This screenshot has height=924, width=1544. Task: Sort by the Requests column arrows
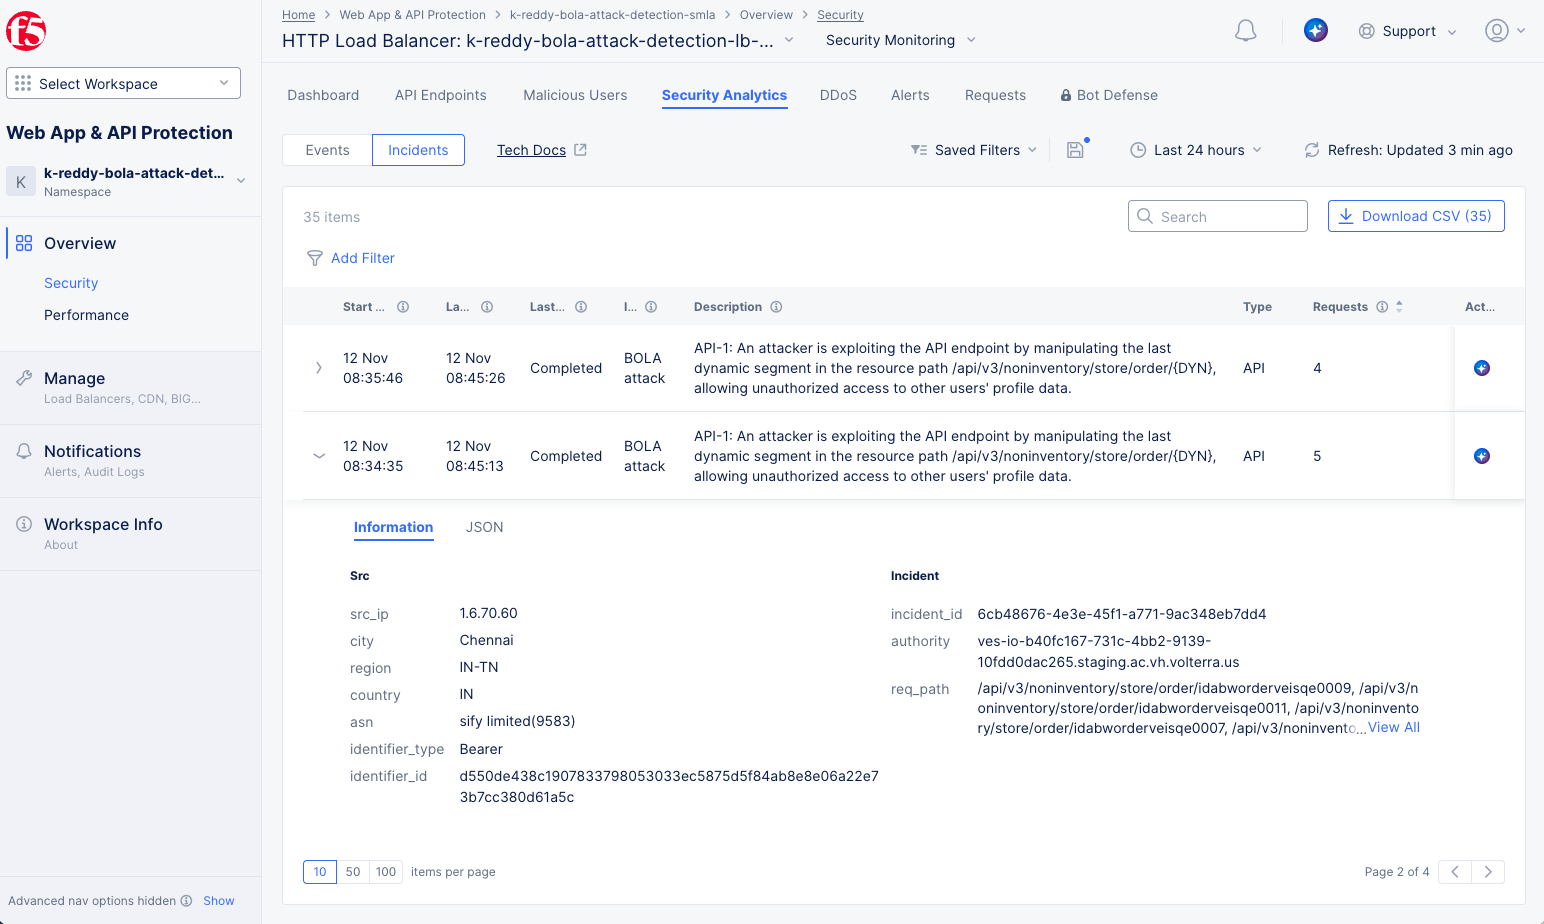pos(1399,307)
